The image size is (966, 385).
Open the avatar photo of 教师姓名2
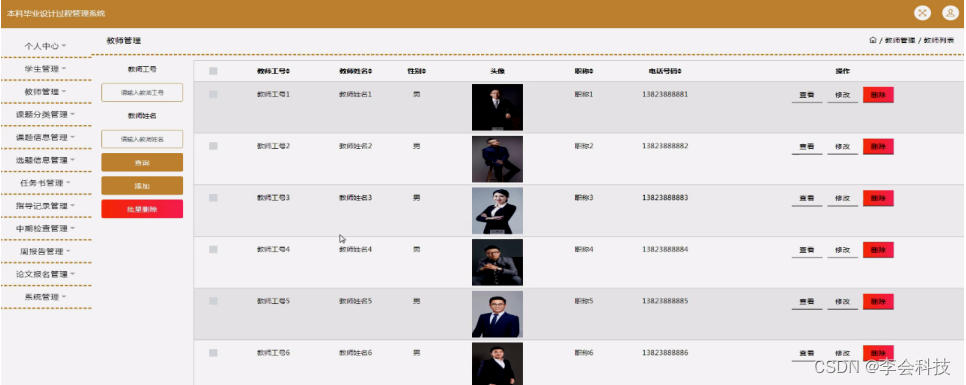497,159
